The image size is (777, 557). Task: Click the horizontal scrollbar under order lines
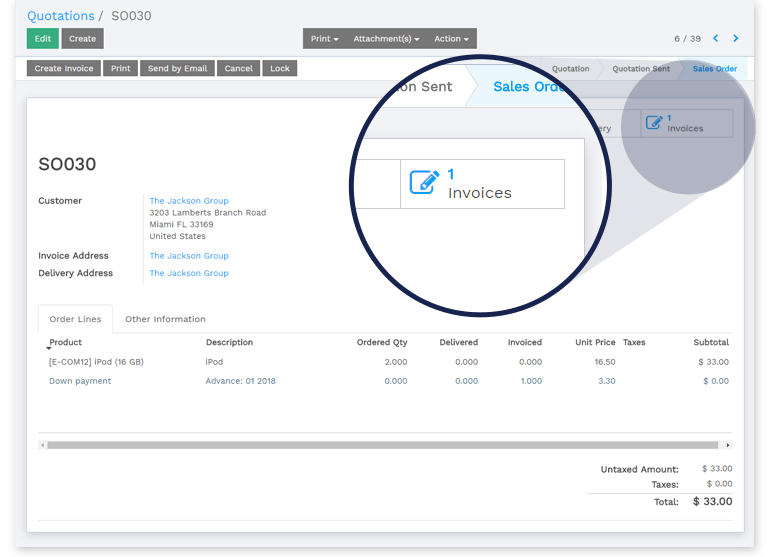[382, 445]
